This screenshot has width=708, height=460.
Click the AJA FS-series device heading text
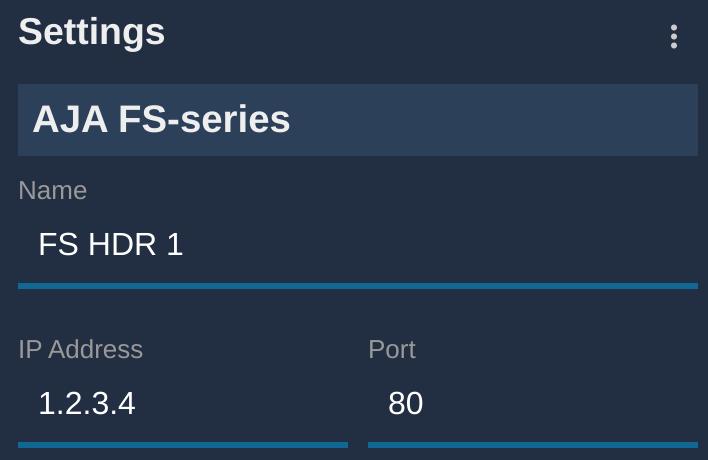(161, 120)
